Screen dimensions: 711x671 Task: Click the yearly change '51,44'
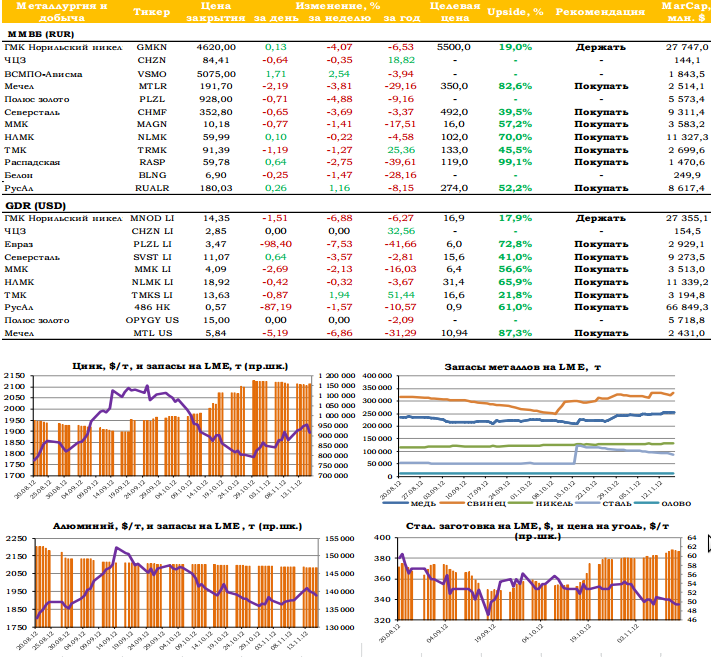401,295
